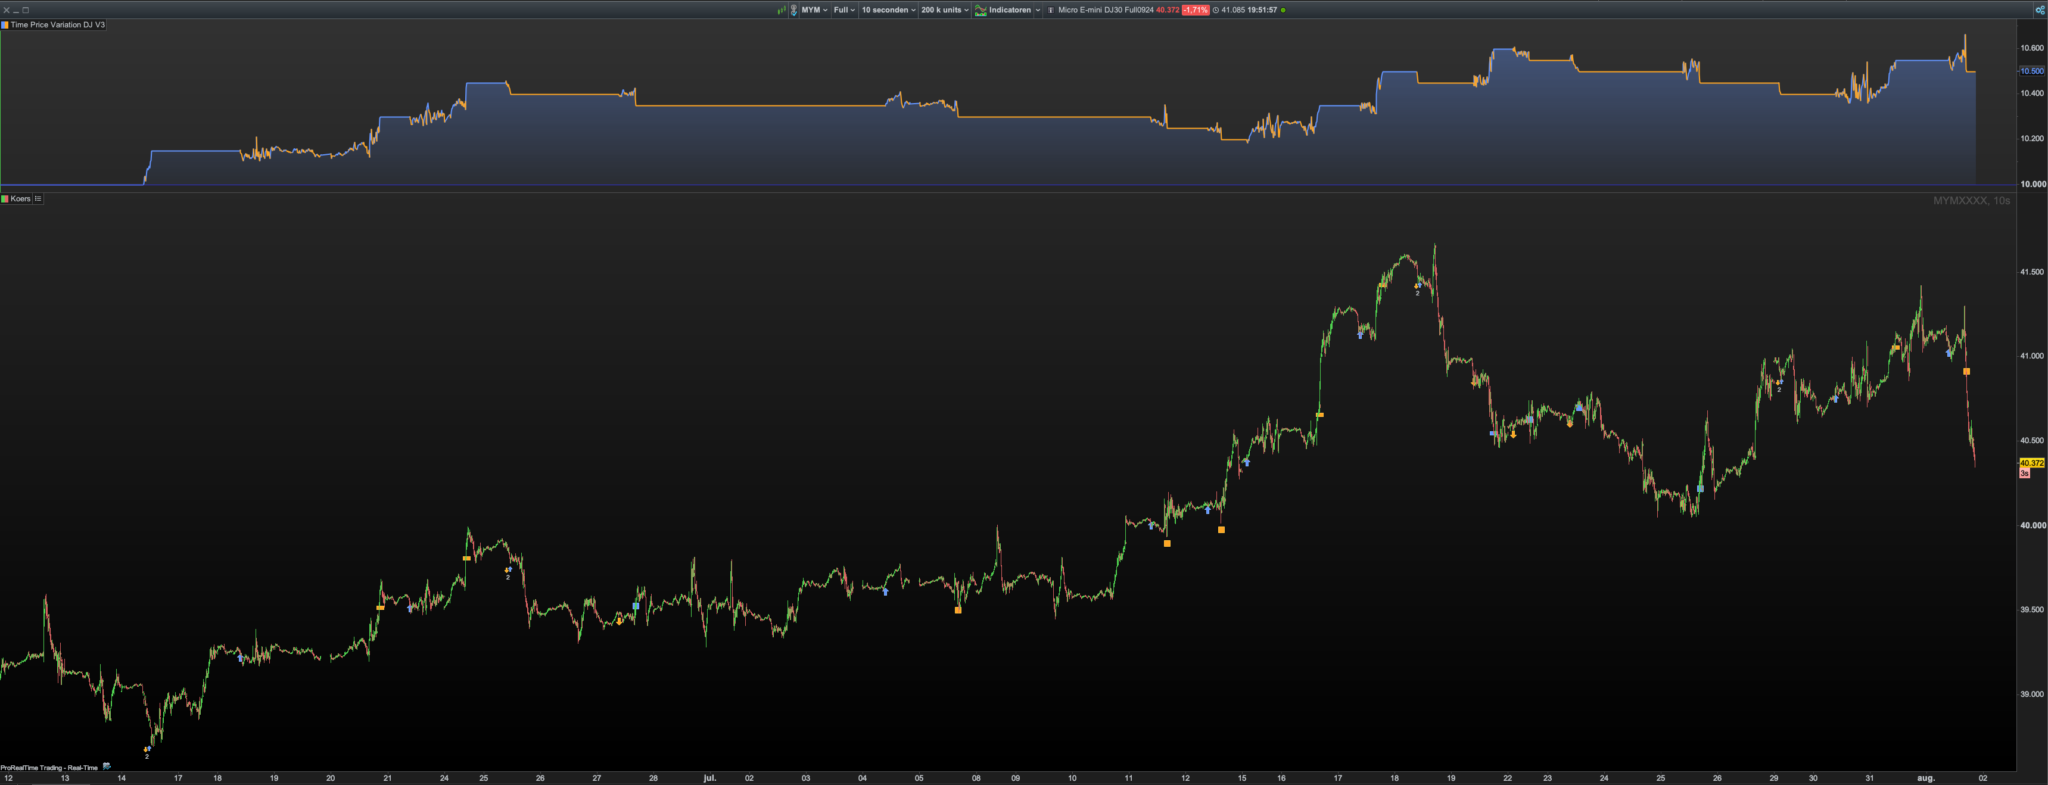This screenshot has width=2048, height=785.
Task: Click the clock icon in the title bar
Action: tap(1215, 10)
